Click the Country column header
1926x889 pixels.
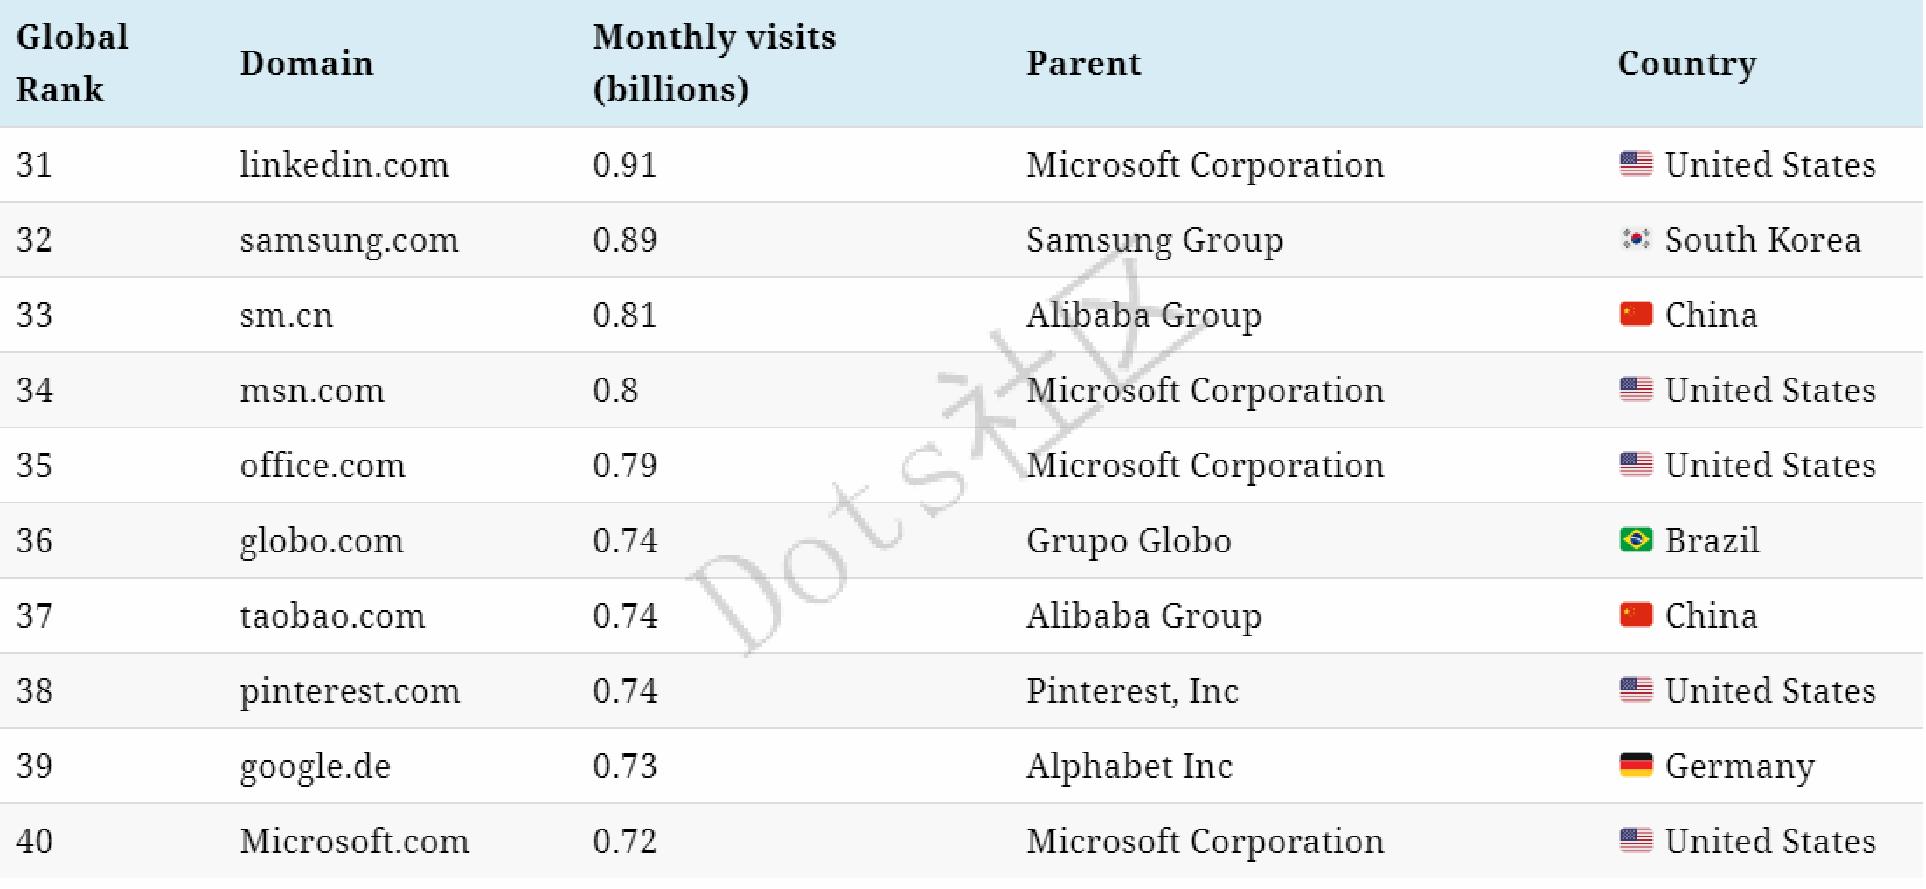tap(1686, 64)
